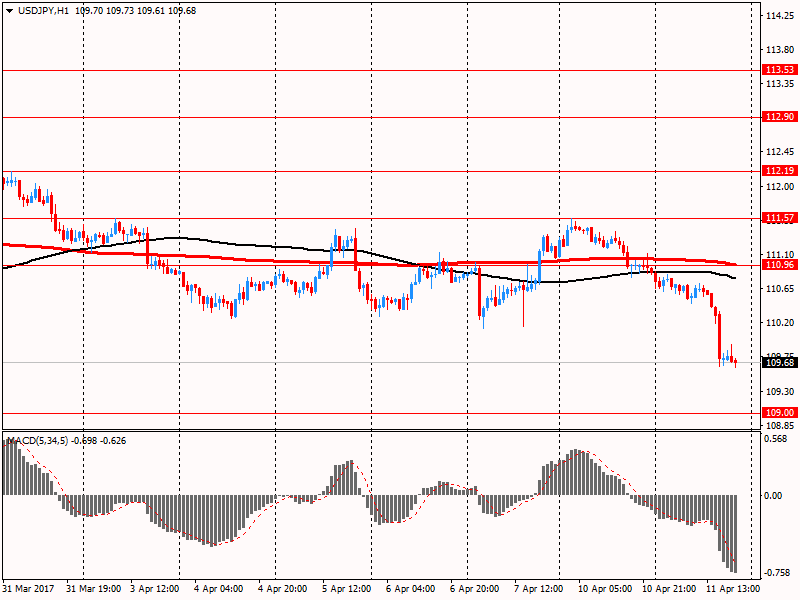Screen dimensions: 800x600
Task: Open the chart menu triangle beside USDJPY,H1
Action: click(9, 11)
